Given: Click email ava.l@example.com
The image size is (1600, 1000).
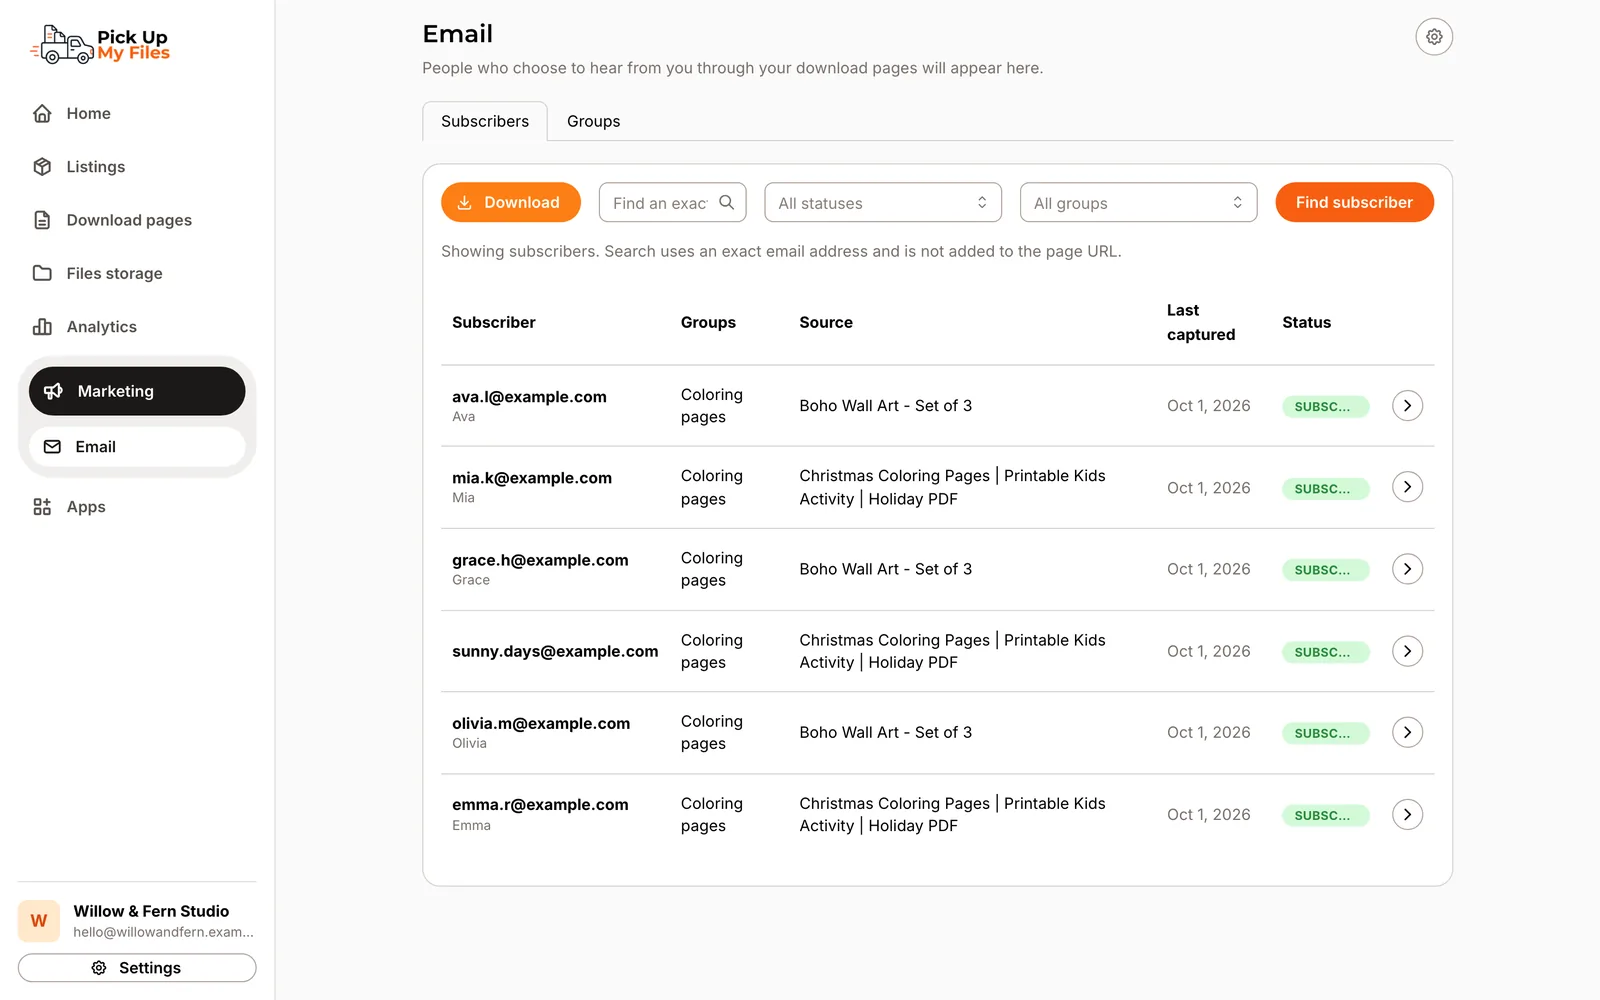Looking at the screenshot, I should [529, 397].
